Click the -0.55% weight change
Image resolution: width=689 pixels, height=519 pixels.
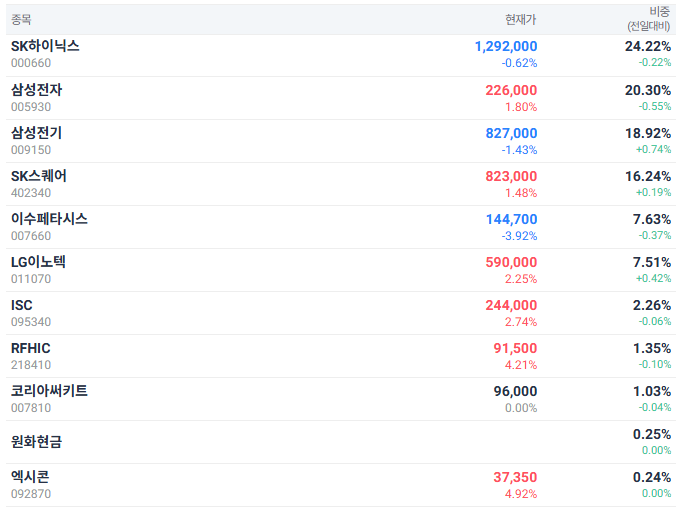(x=655, y=106)
